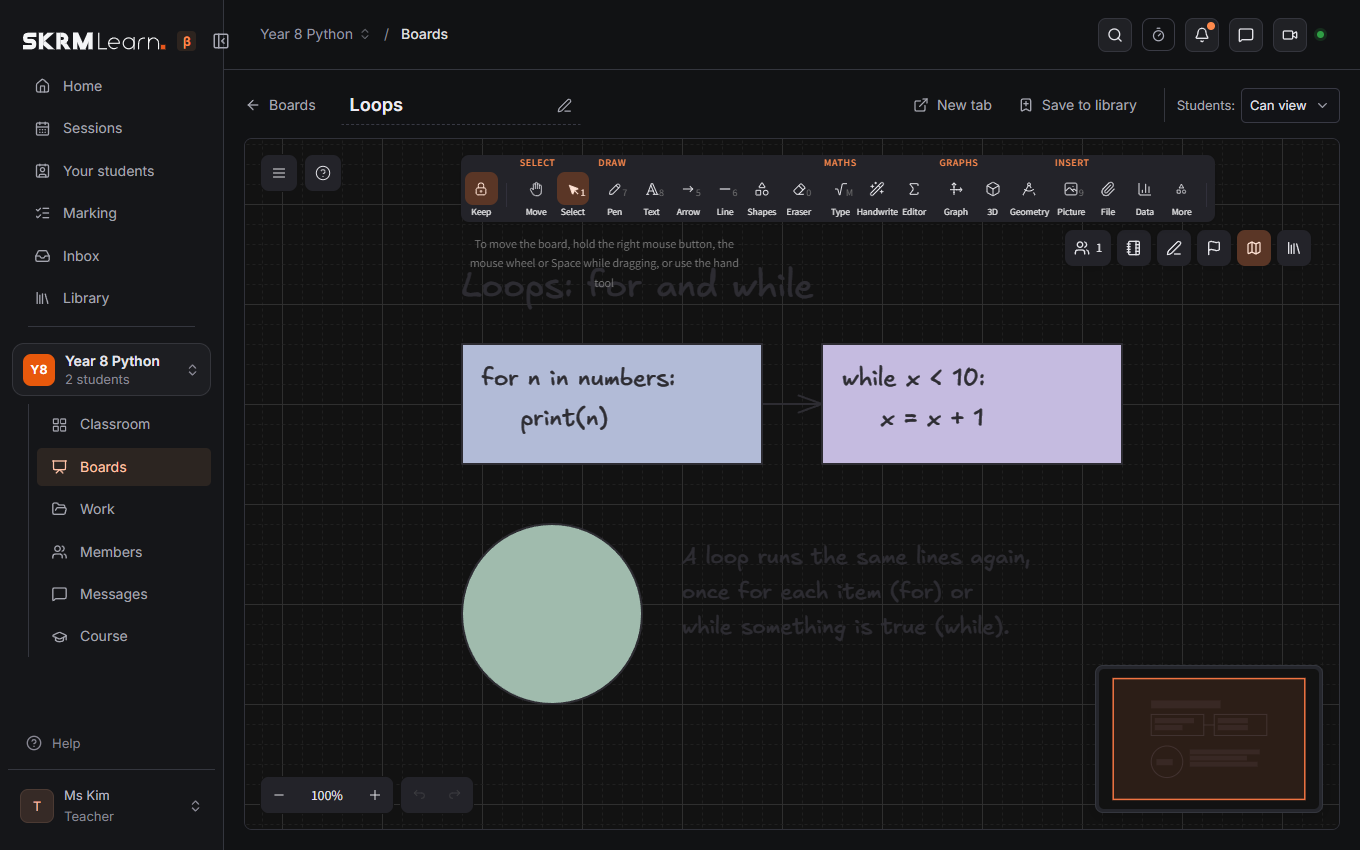
Task: Expand the Year 8 Python breadcrumb switcher
Action: (x=315, y=34)
